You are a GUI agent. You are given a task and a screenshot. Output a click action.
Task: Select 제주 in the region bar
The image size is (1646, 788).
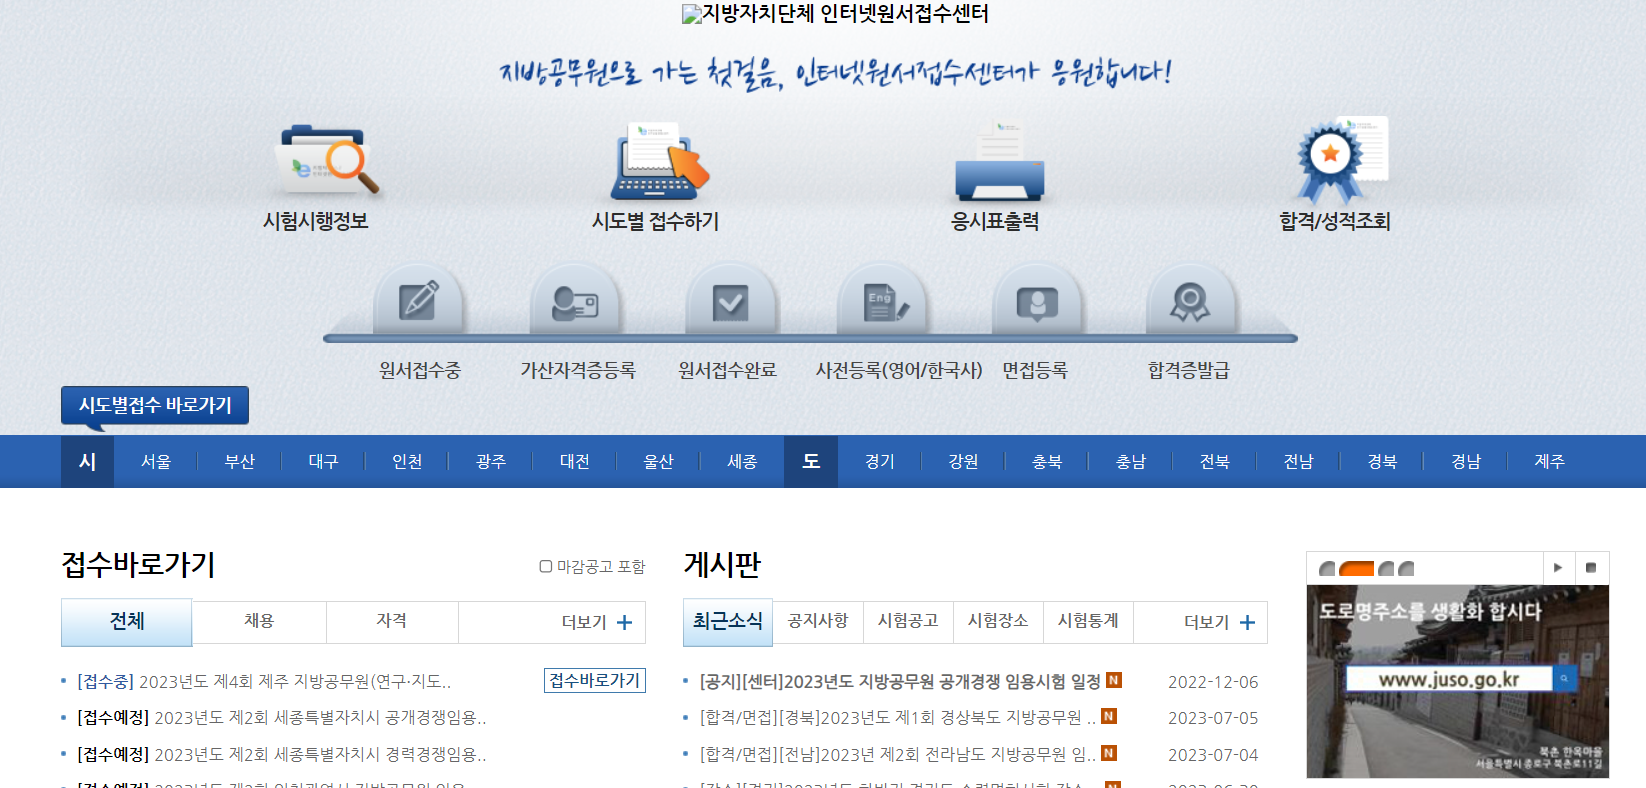point(1550,462)
